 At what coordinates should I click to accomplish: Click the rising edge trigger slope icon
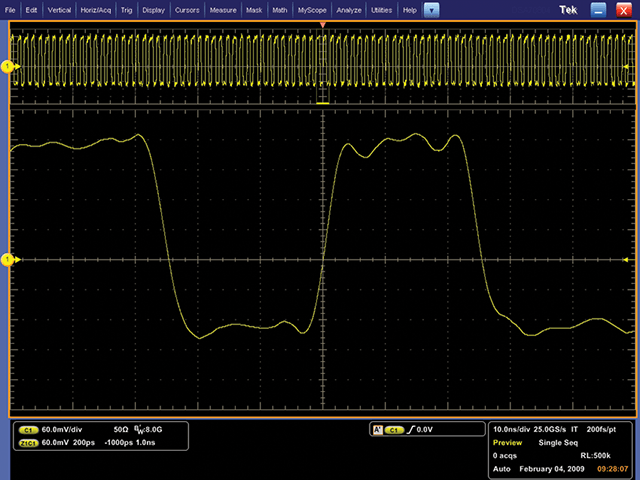coord(411,428)
